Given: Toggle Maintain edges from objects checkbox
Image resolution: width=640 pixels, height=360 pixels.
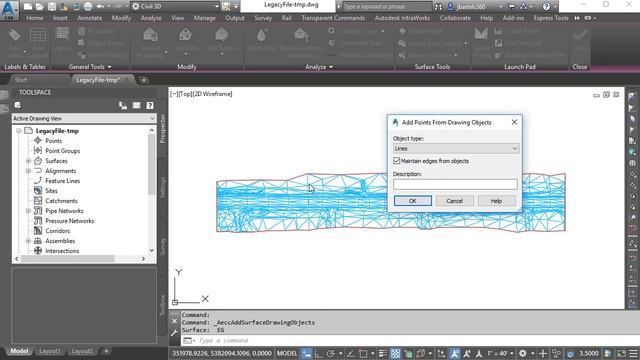Looking at the screenshot, I should [396, 161].
